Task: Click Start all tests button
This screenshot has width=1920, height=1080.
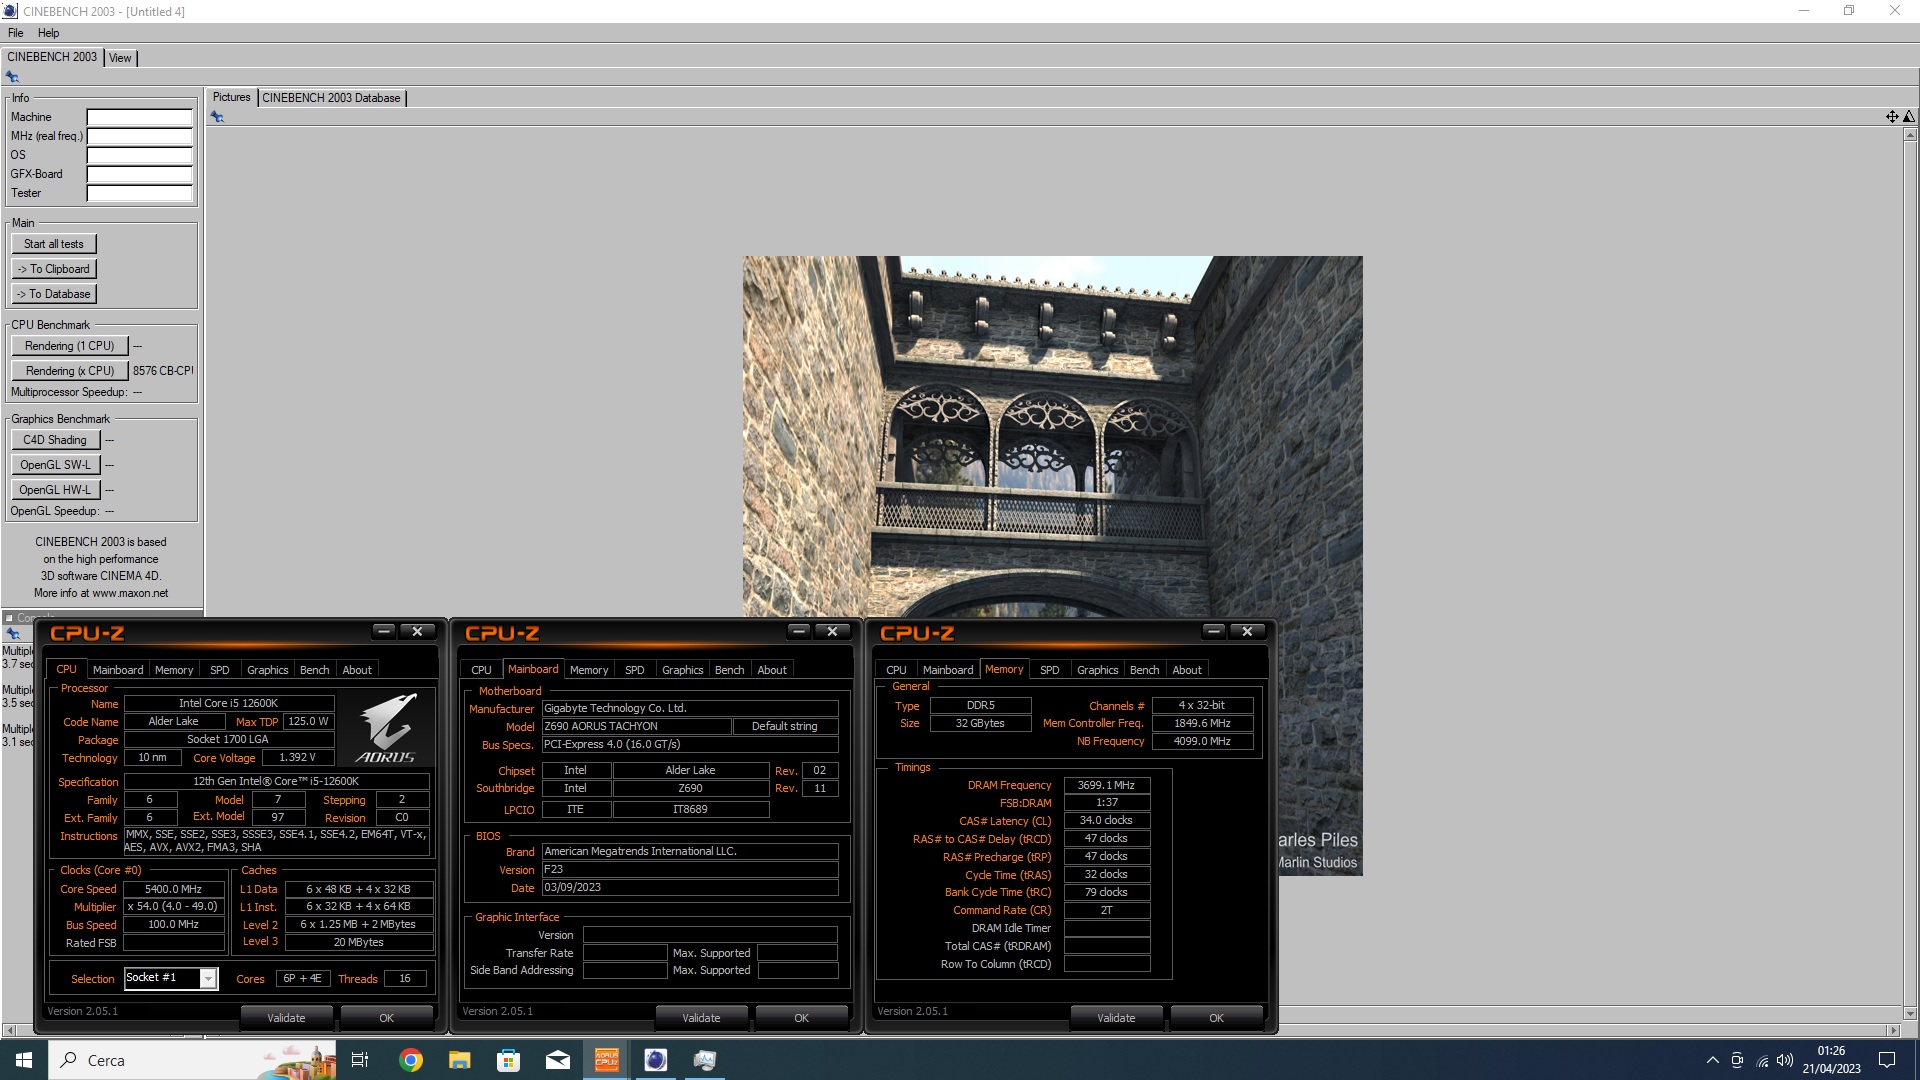Action: coord(54,244)
